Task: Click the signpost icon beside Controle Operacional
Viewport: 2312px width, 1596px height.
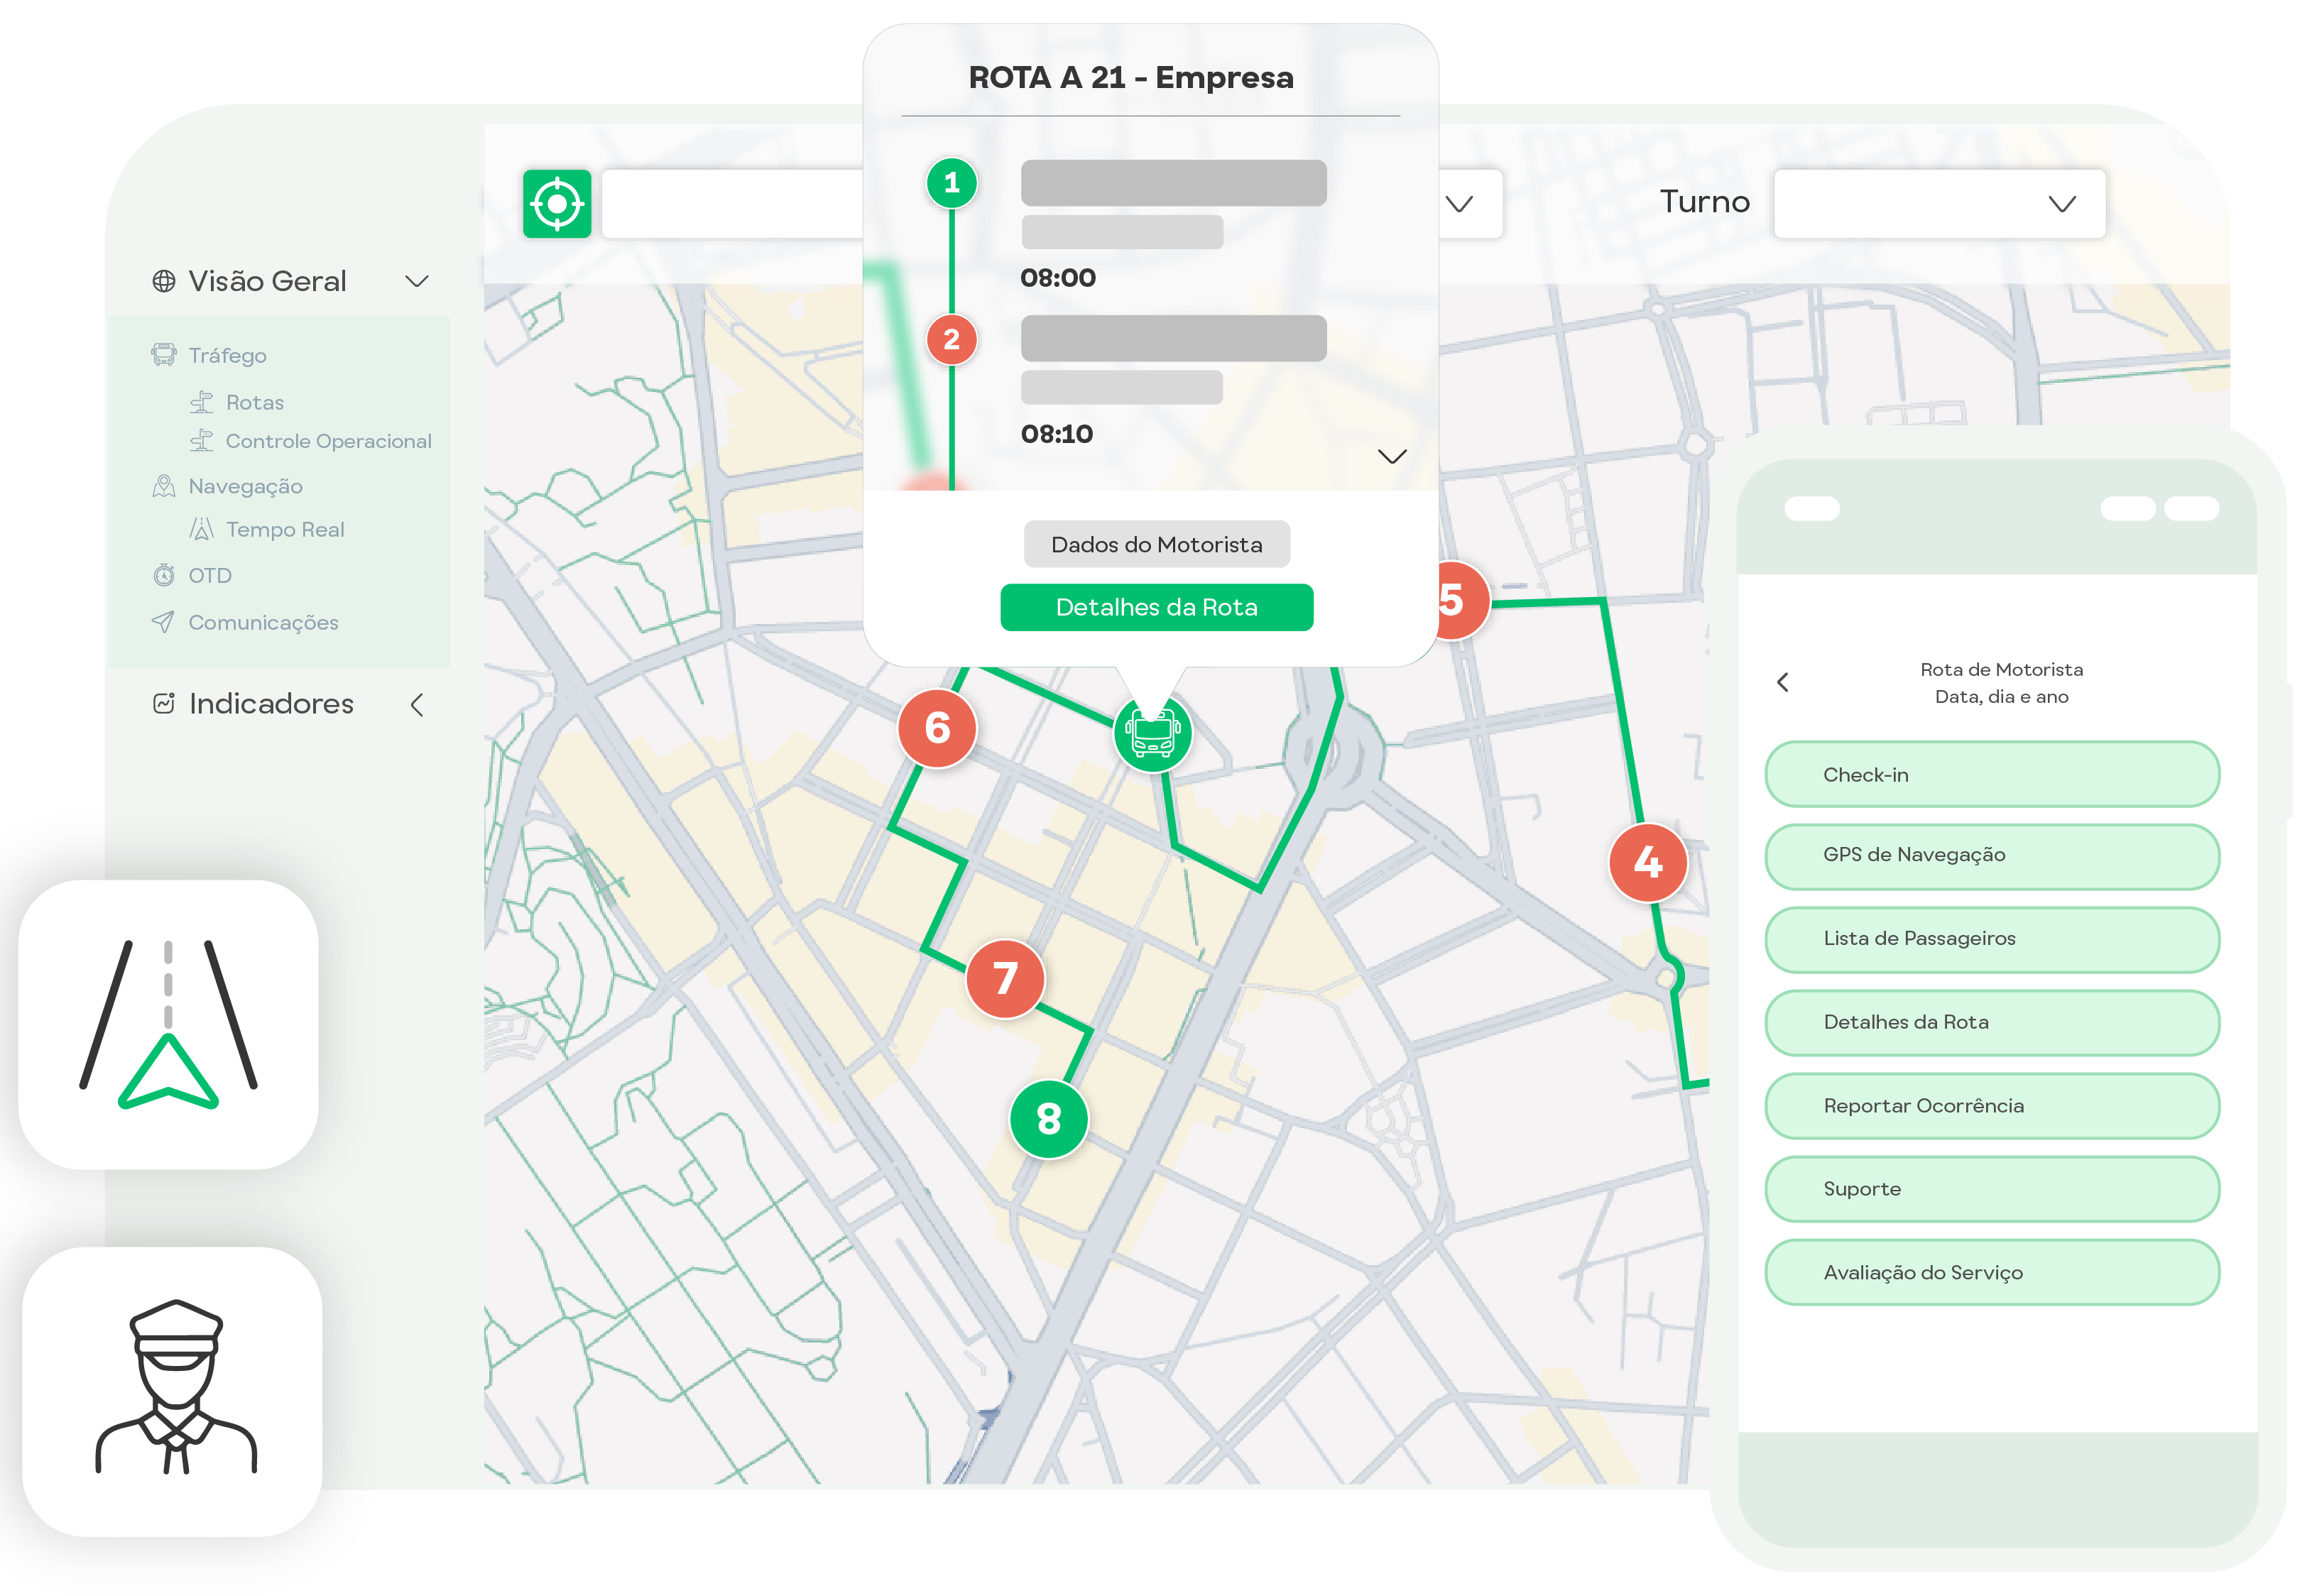Action: point(202,440)
